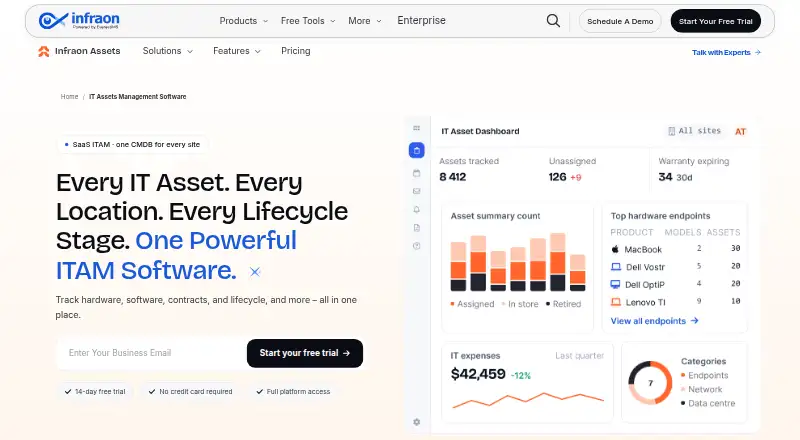Click the Dell Vostr laptop icon
Viewport: 800px width, 440px height.
click(616, 267)
